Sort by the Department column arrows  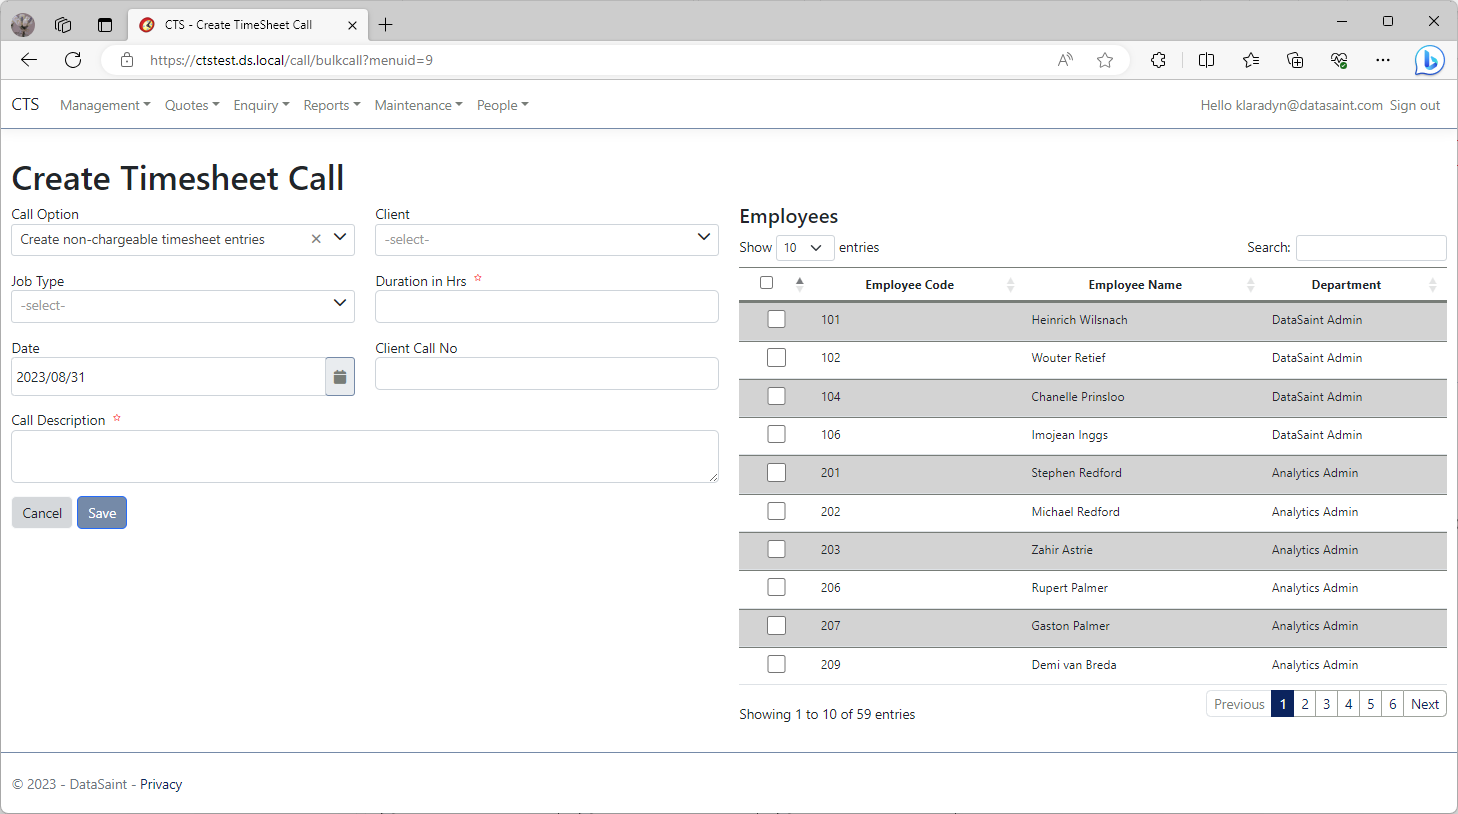click(x=1432, y=285)
